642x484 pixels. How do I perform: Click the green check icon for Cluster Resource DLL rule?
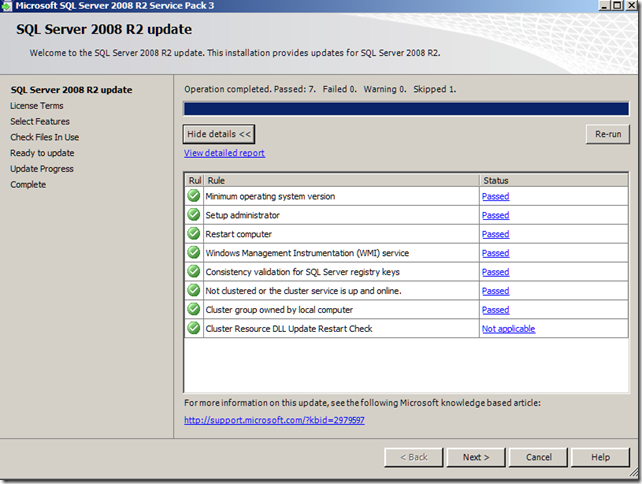pos(194,328)
